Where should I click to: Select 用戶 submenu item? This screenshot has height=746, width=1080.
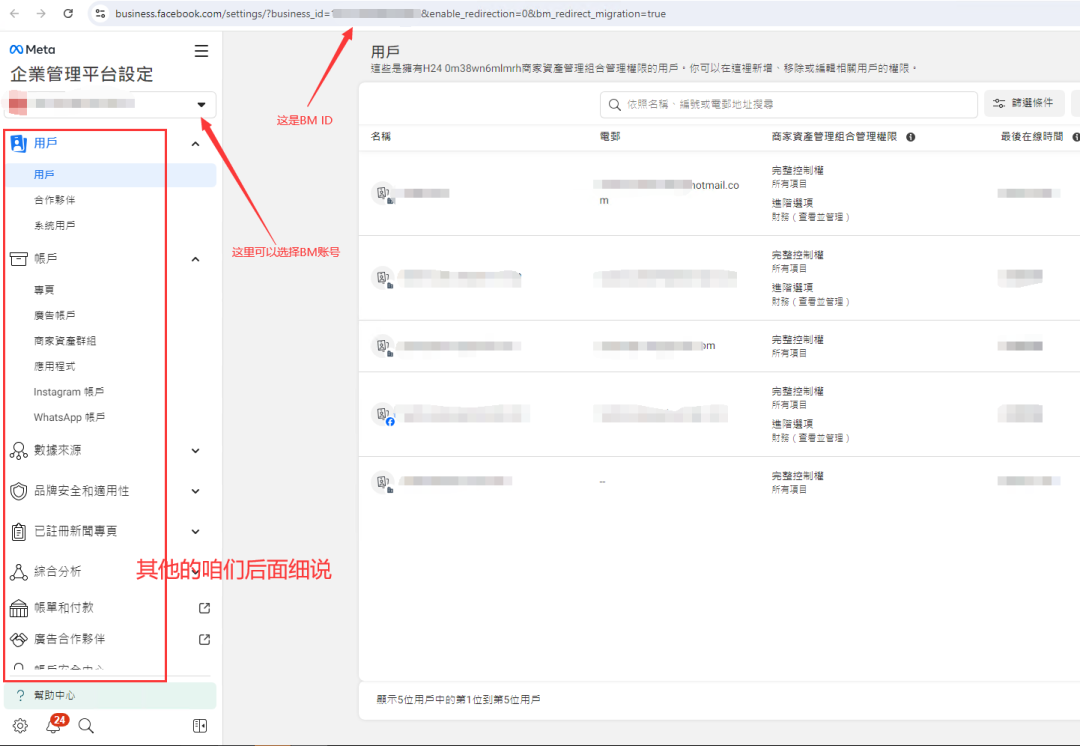coord(110,175)
